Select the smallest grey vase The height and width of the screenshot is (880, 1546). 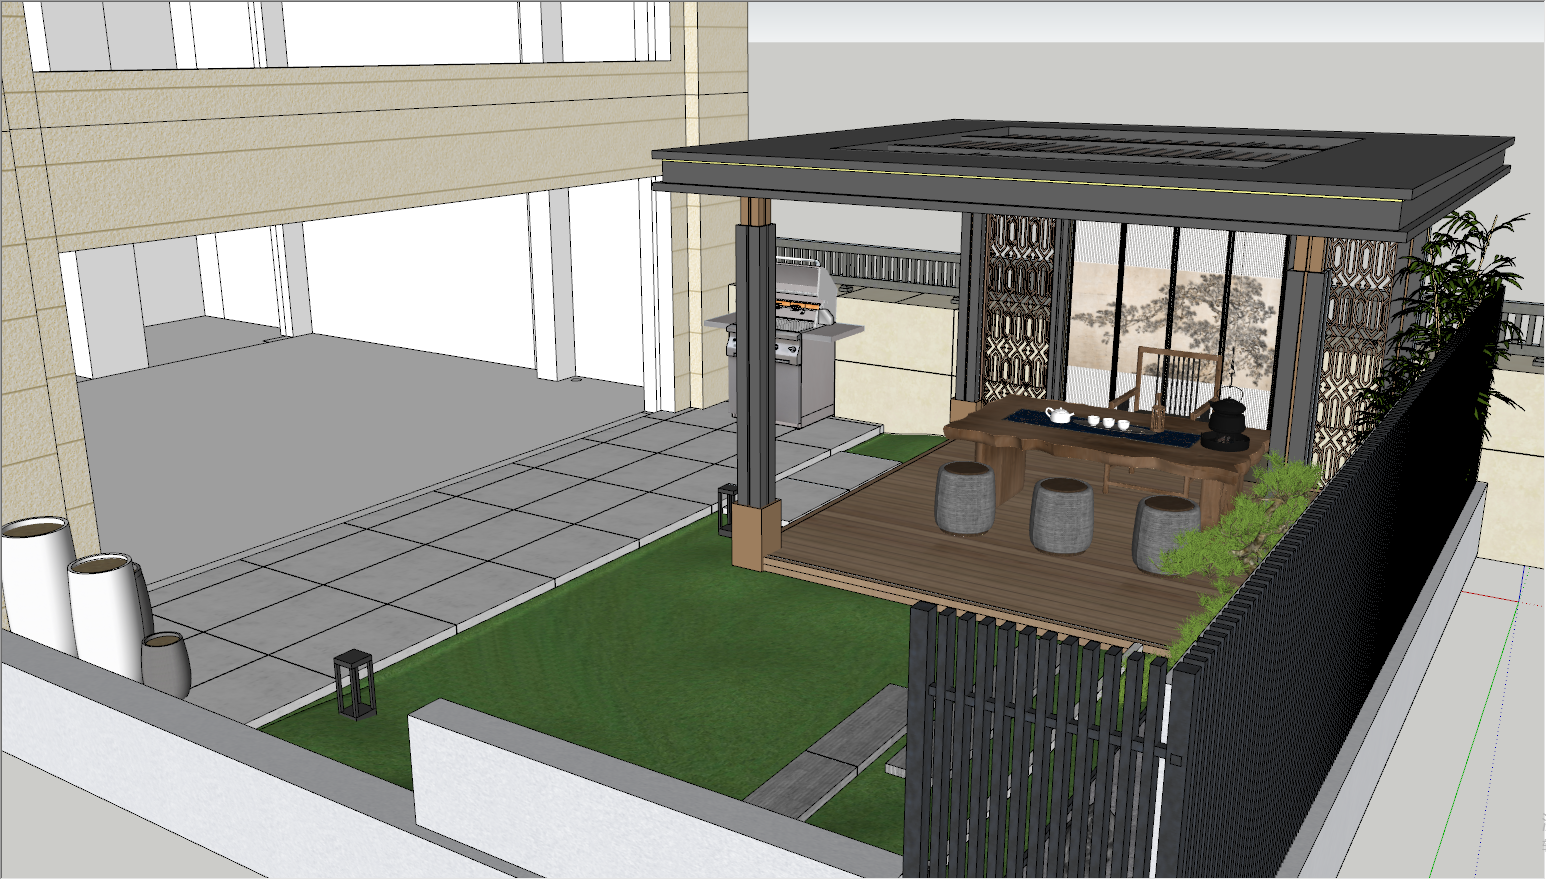[x=166, y=664]
